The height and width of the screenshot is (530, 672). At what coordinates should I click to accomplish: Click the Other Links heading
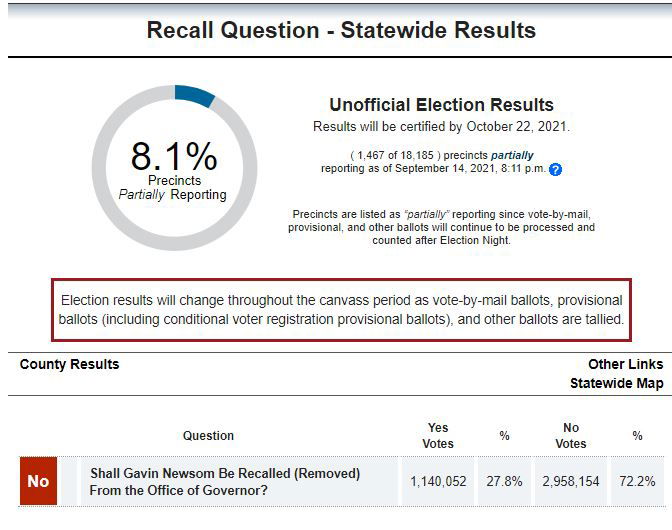(625, 364)
